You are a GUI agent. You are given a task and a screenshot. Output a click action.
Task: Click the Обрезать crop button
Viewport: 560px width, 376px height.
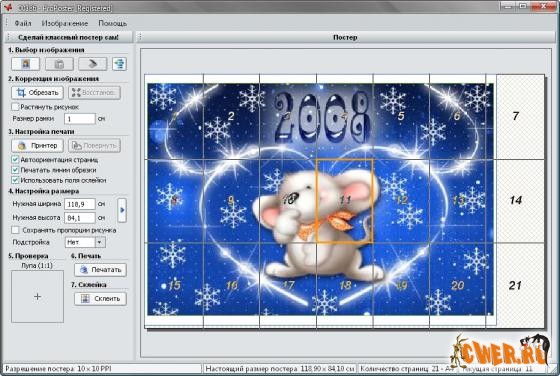click(x=37, y=92)
